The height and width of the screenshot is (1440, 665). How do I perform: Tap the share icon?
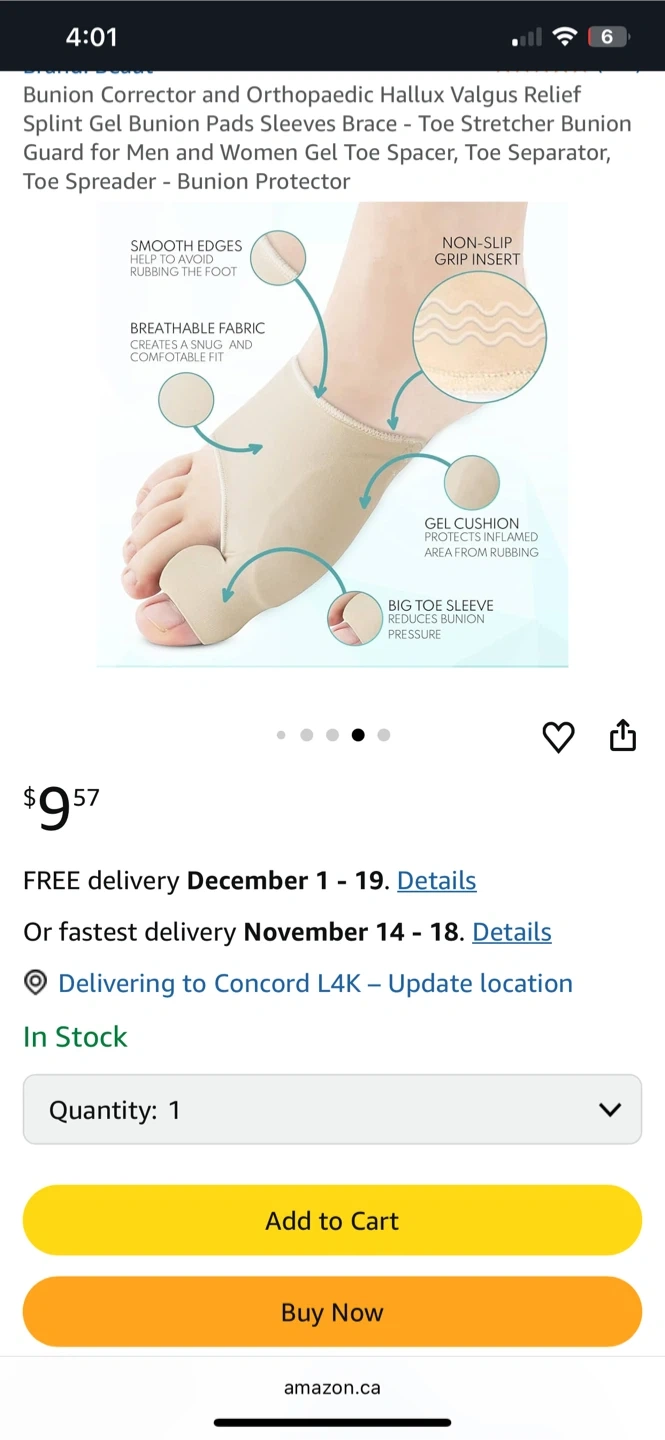pyautogui.click(x=623, y=735)
